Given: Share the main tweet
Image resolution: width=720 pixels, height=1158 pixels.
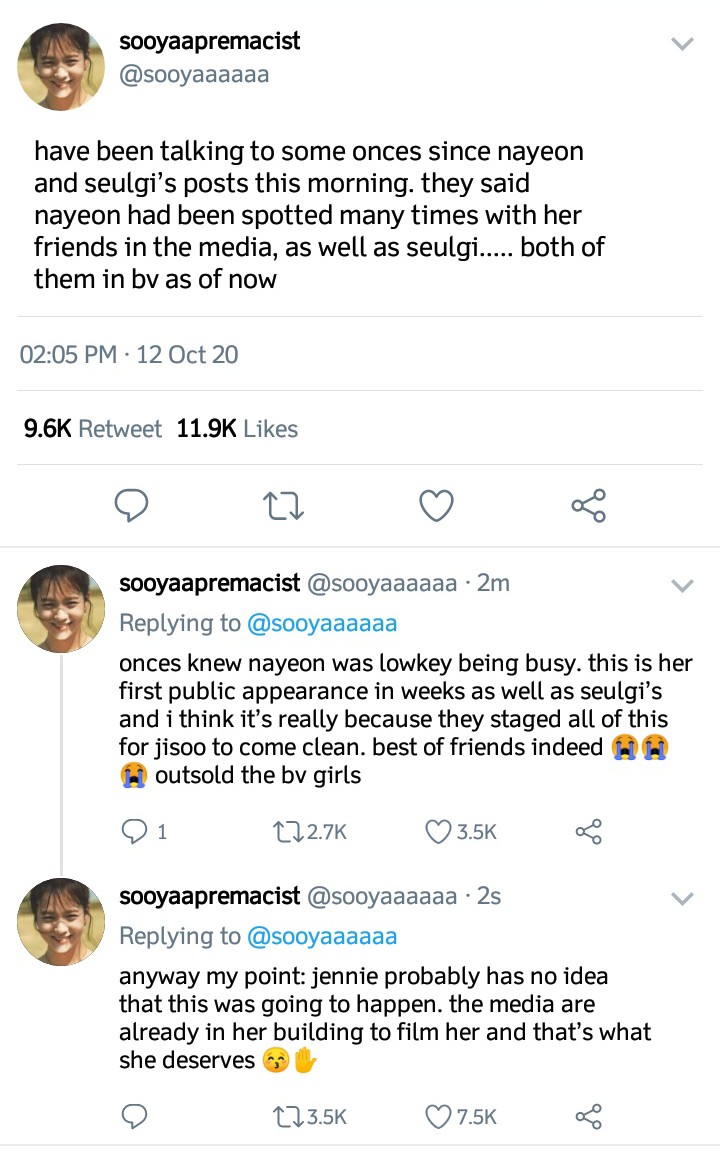Looking at the screenshot, I should coord(588,506).
